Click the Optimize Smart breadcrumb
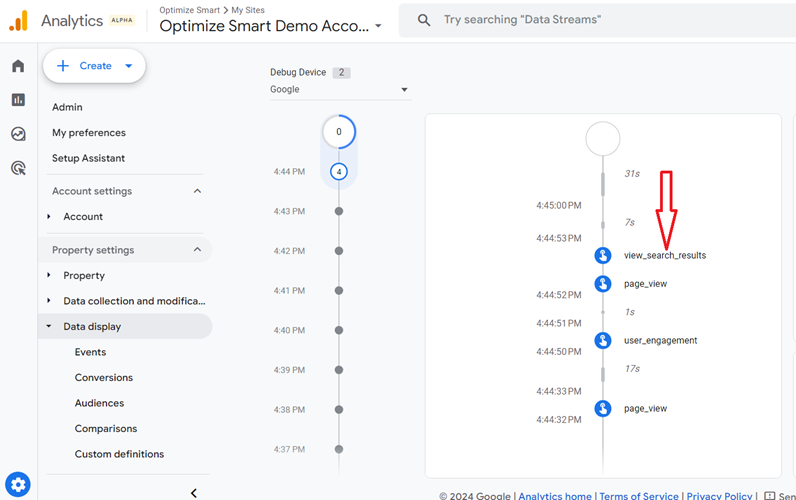This screenshot has height=500, width=796. 189,10
